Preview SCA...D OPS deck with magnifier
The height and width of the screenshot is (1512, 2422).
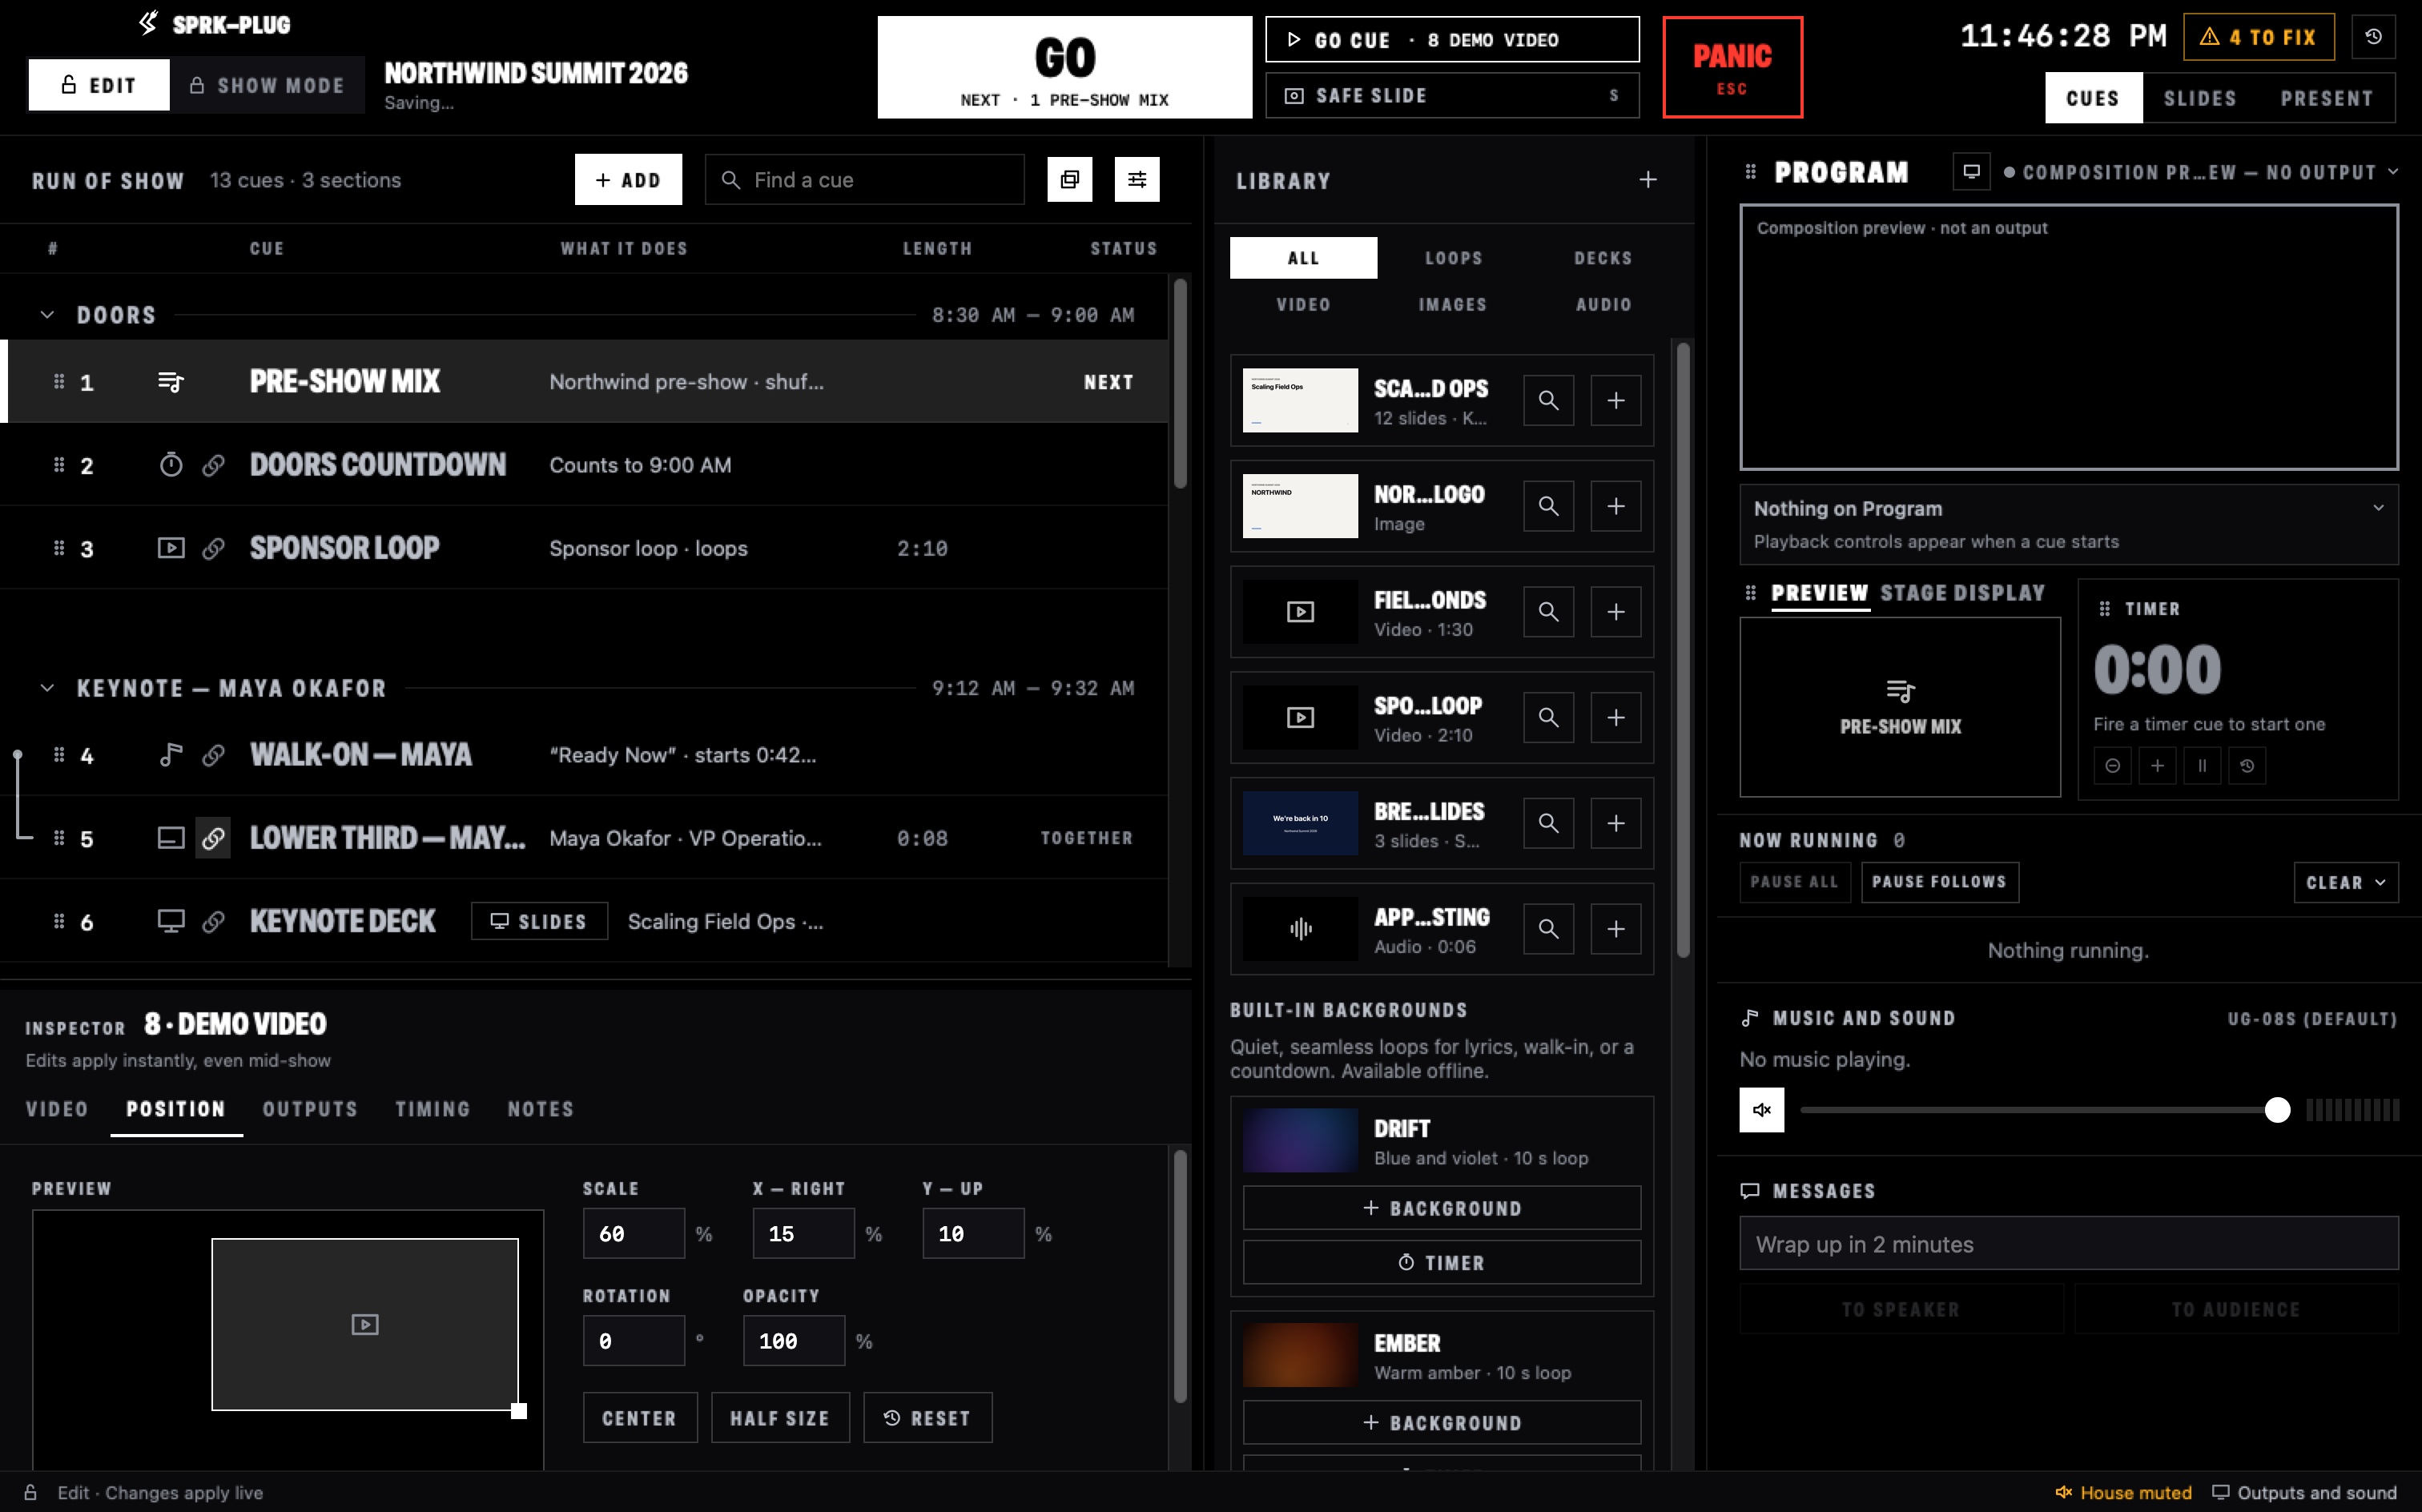[1548, 400]
